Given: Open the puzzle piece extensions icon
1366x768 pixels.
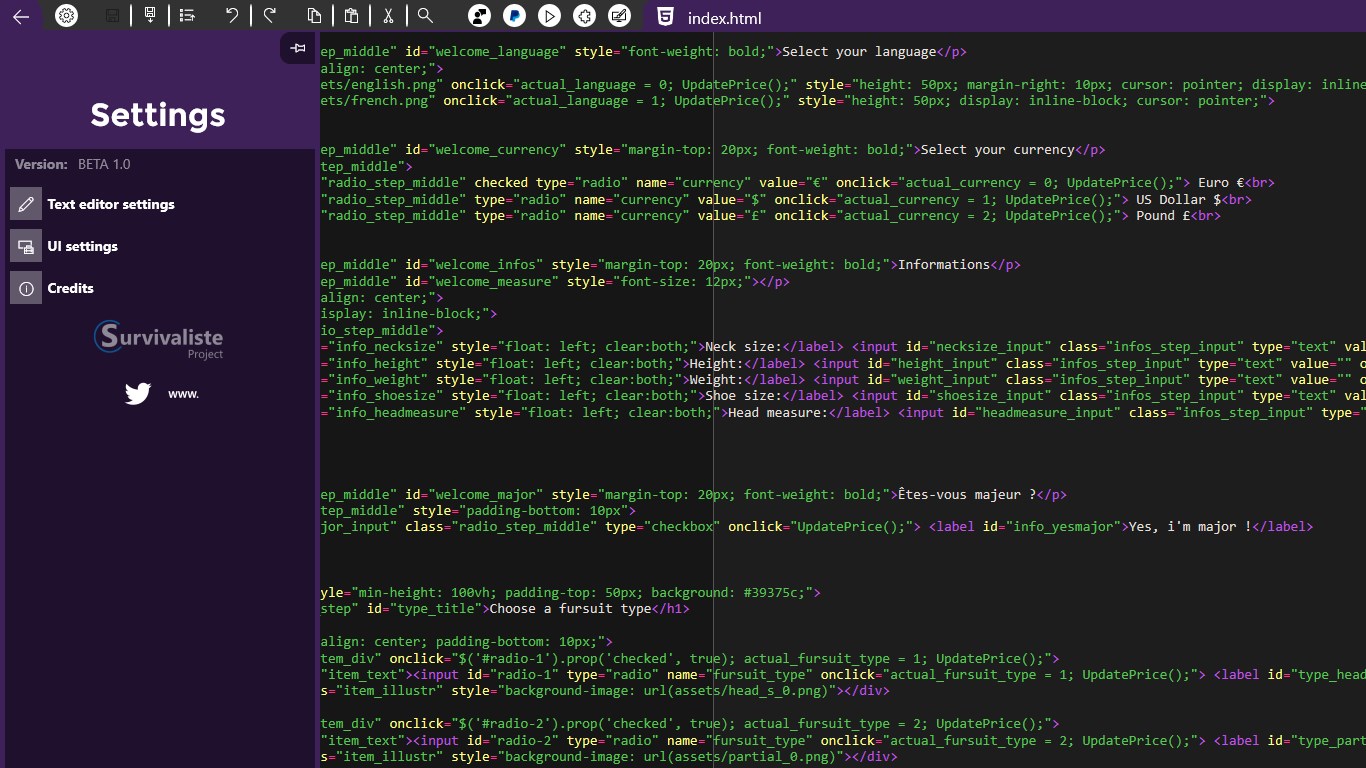Looking at the screenshot, I should [x=585, y=16].
